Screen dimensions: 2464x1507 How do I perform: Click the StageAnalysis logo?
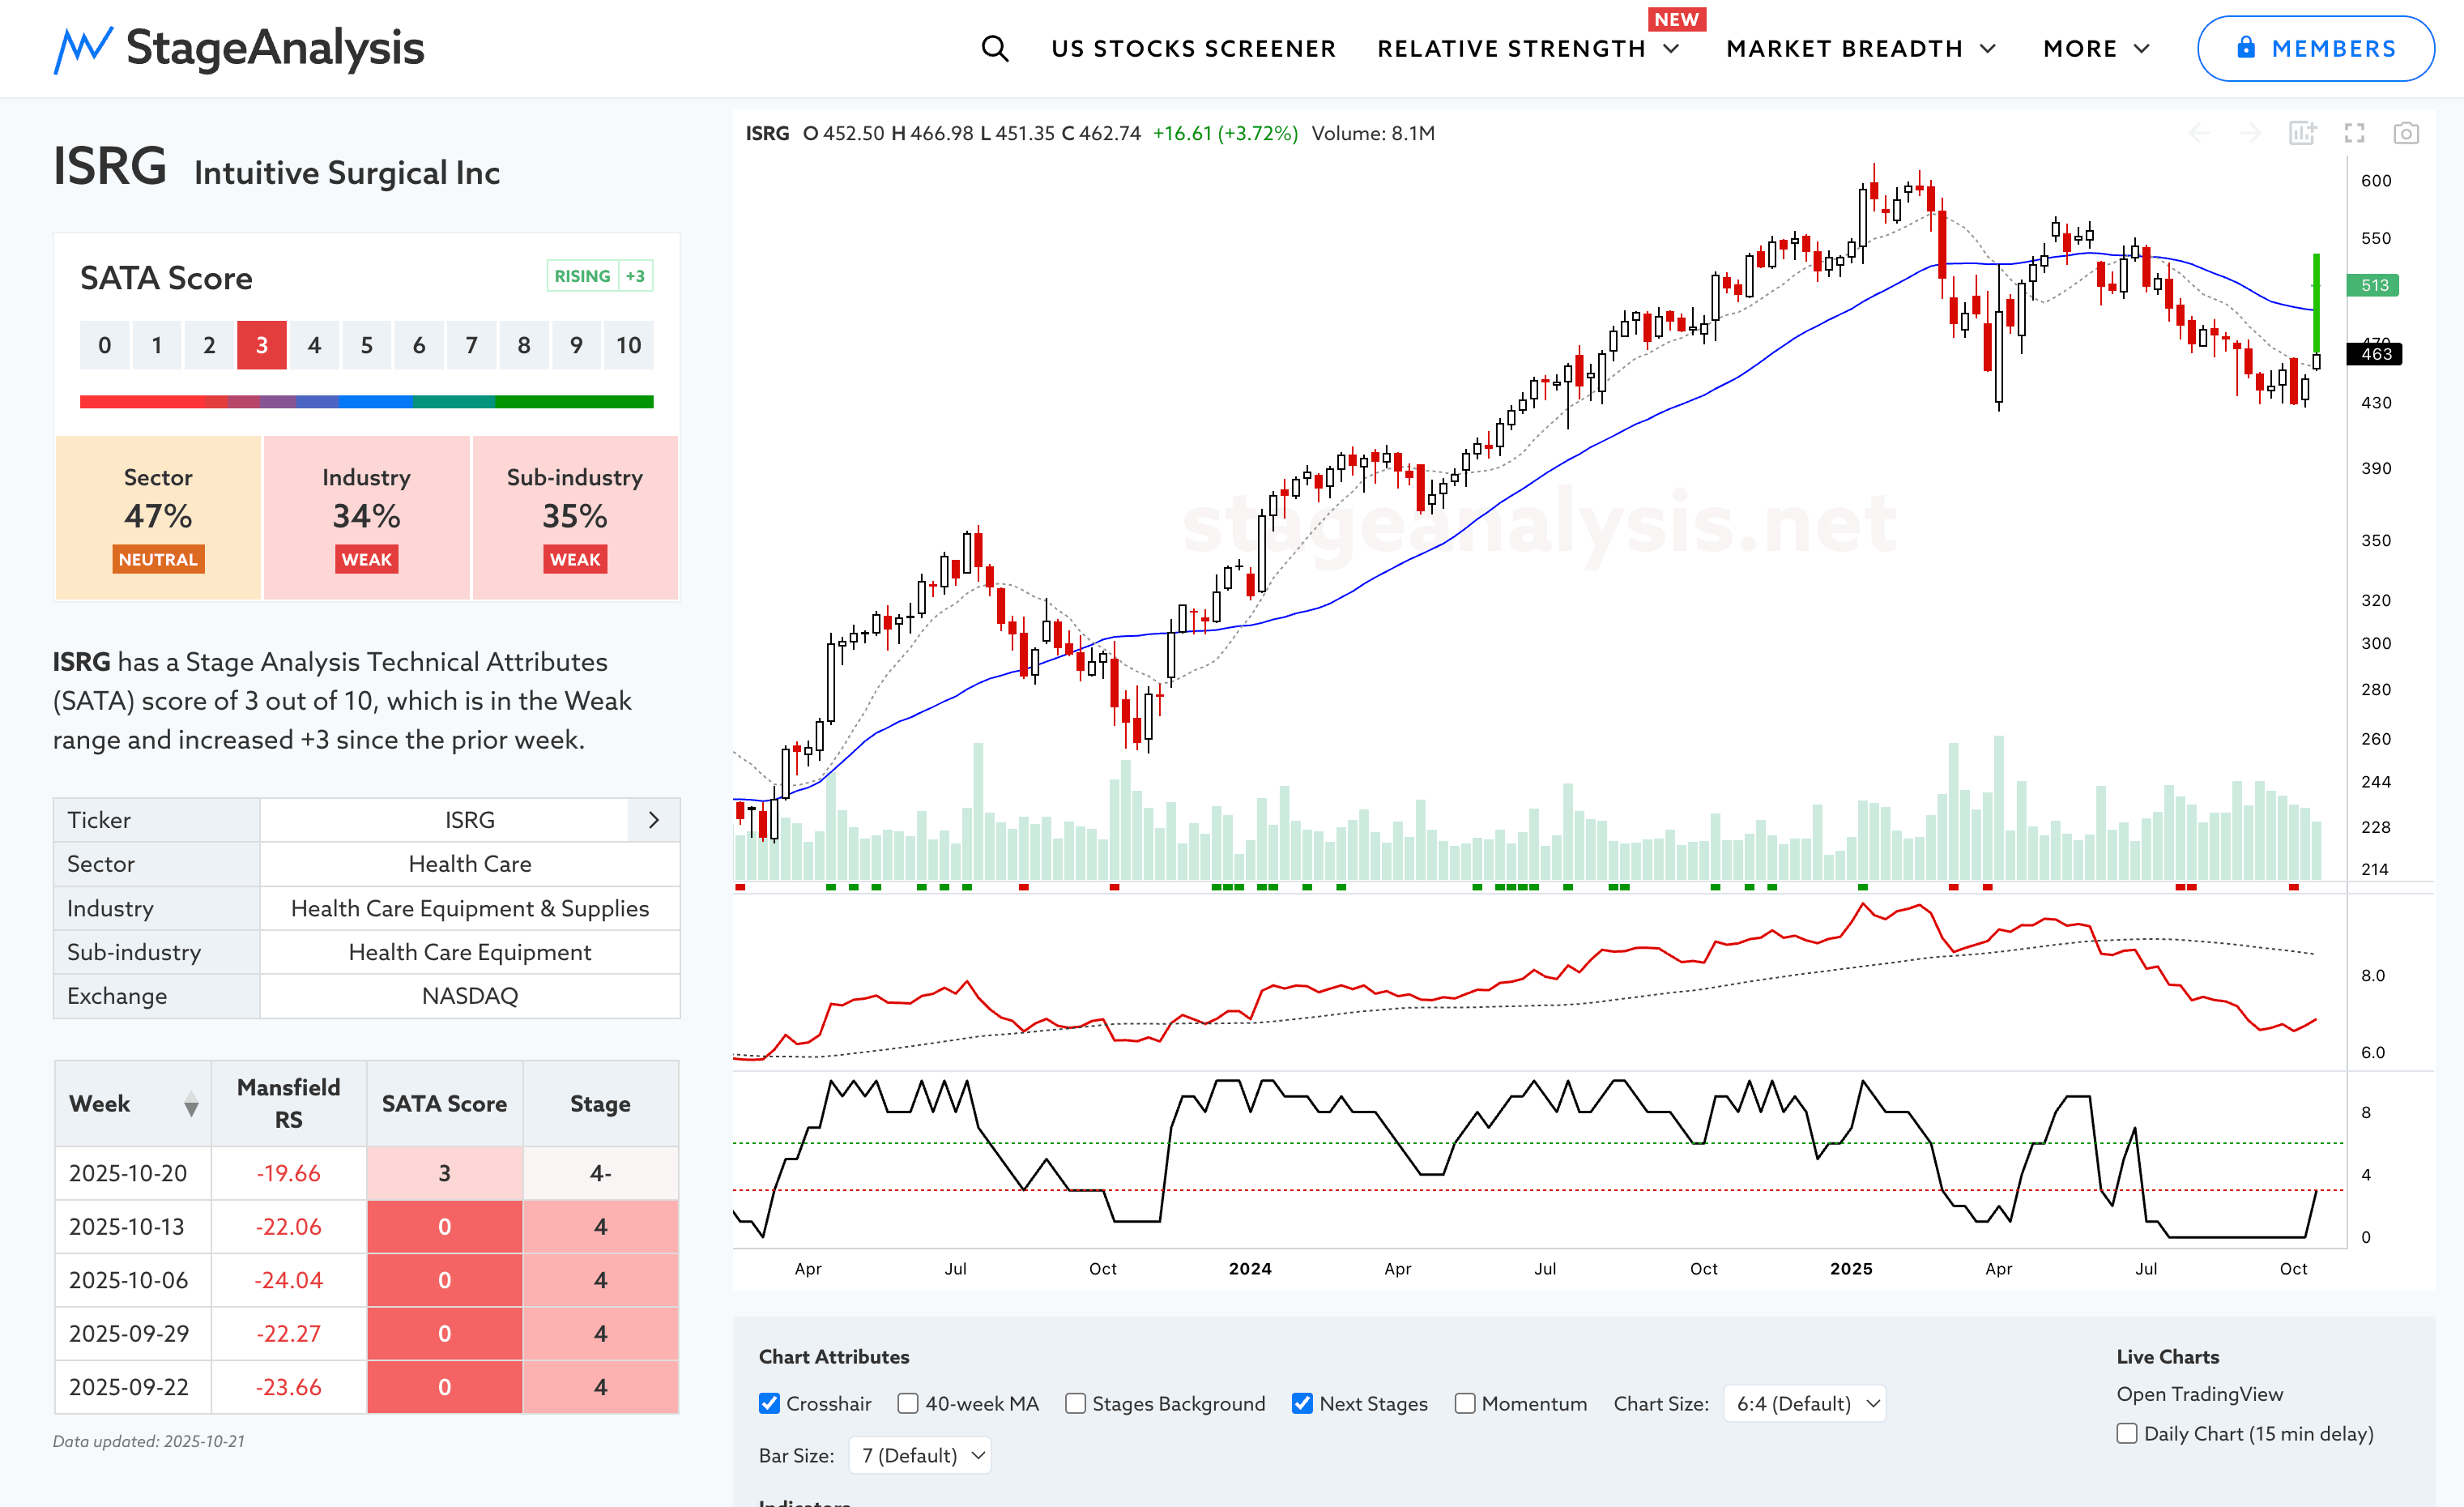[239, 48]
